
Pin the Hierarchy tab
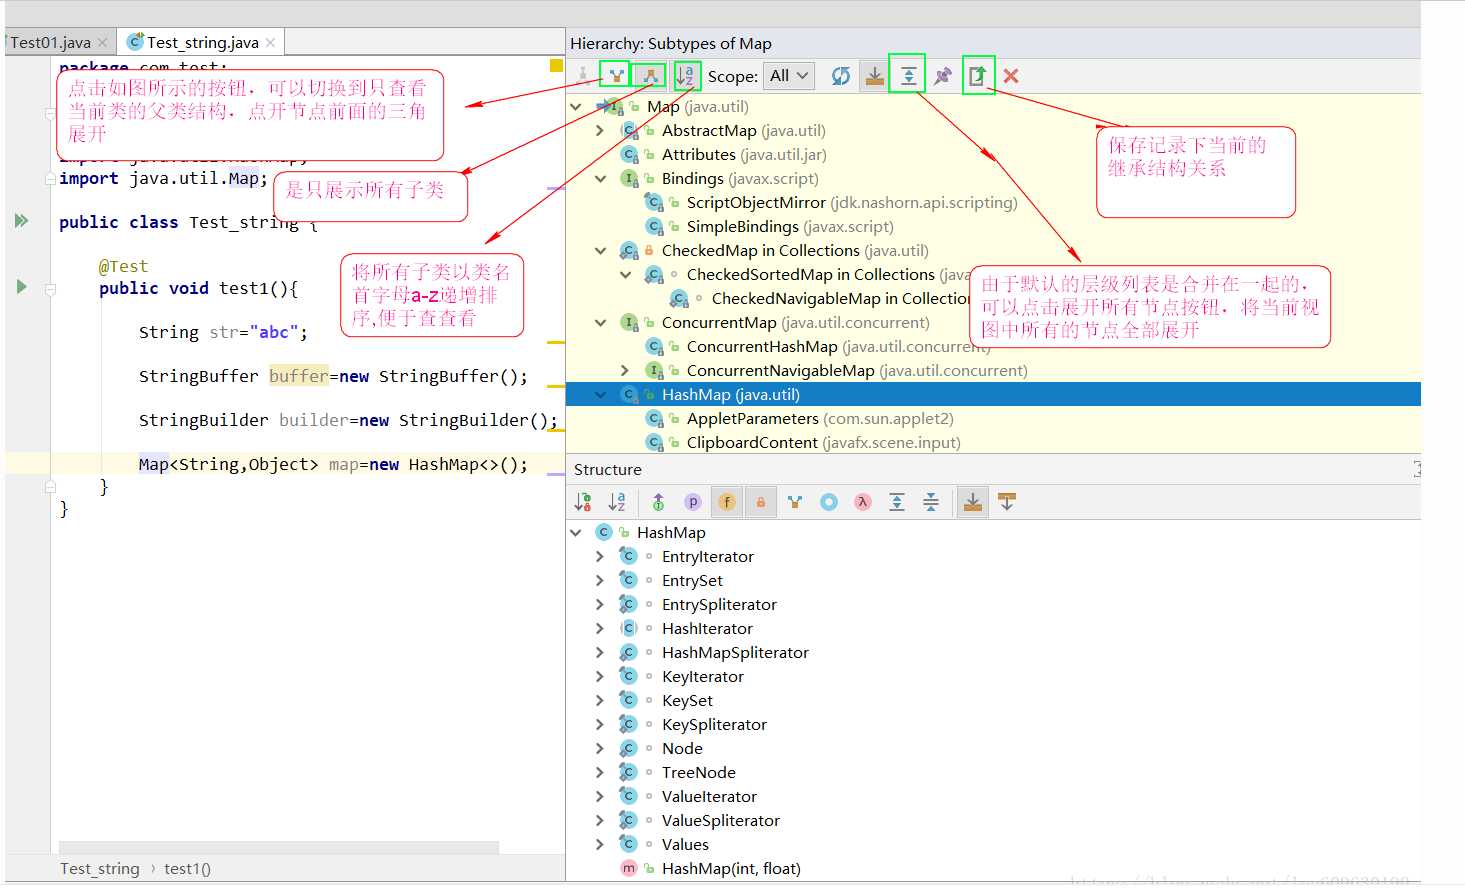942,76
